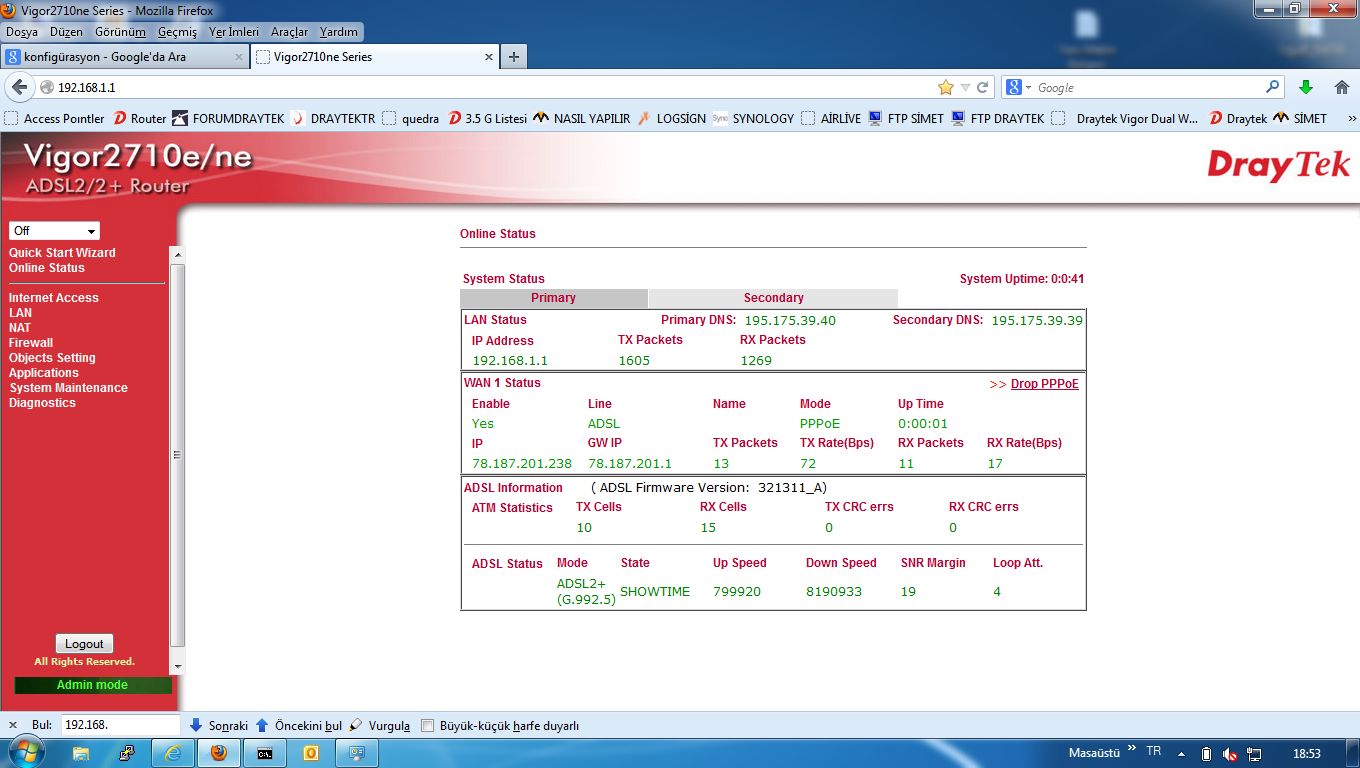Click the Drop PPPoE link
The width and height of the screenshot is (1360, 768).
[1044, 384]
